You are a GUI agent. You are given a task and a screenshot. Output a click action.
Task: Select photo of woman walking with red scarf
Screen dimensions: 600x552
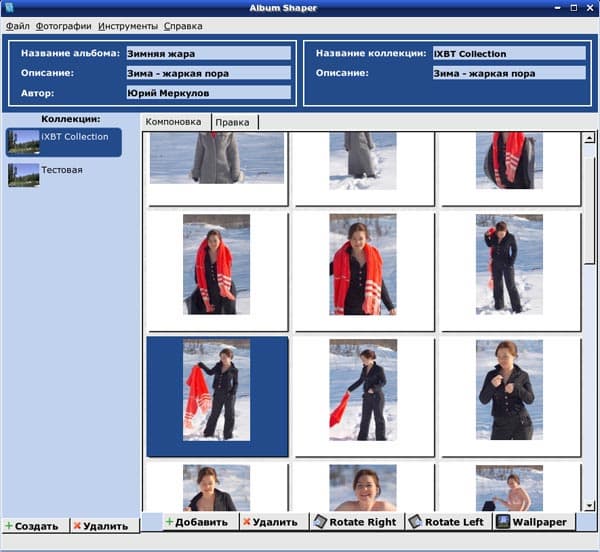pos(363,390)
